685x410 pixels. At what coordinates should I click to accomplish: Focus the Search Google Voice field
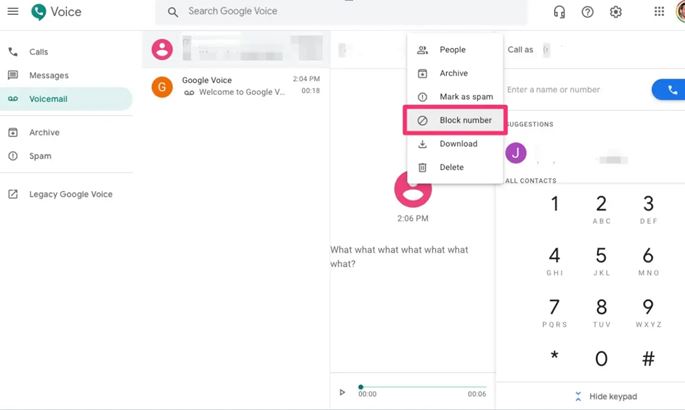(341, 12)
